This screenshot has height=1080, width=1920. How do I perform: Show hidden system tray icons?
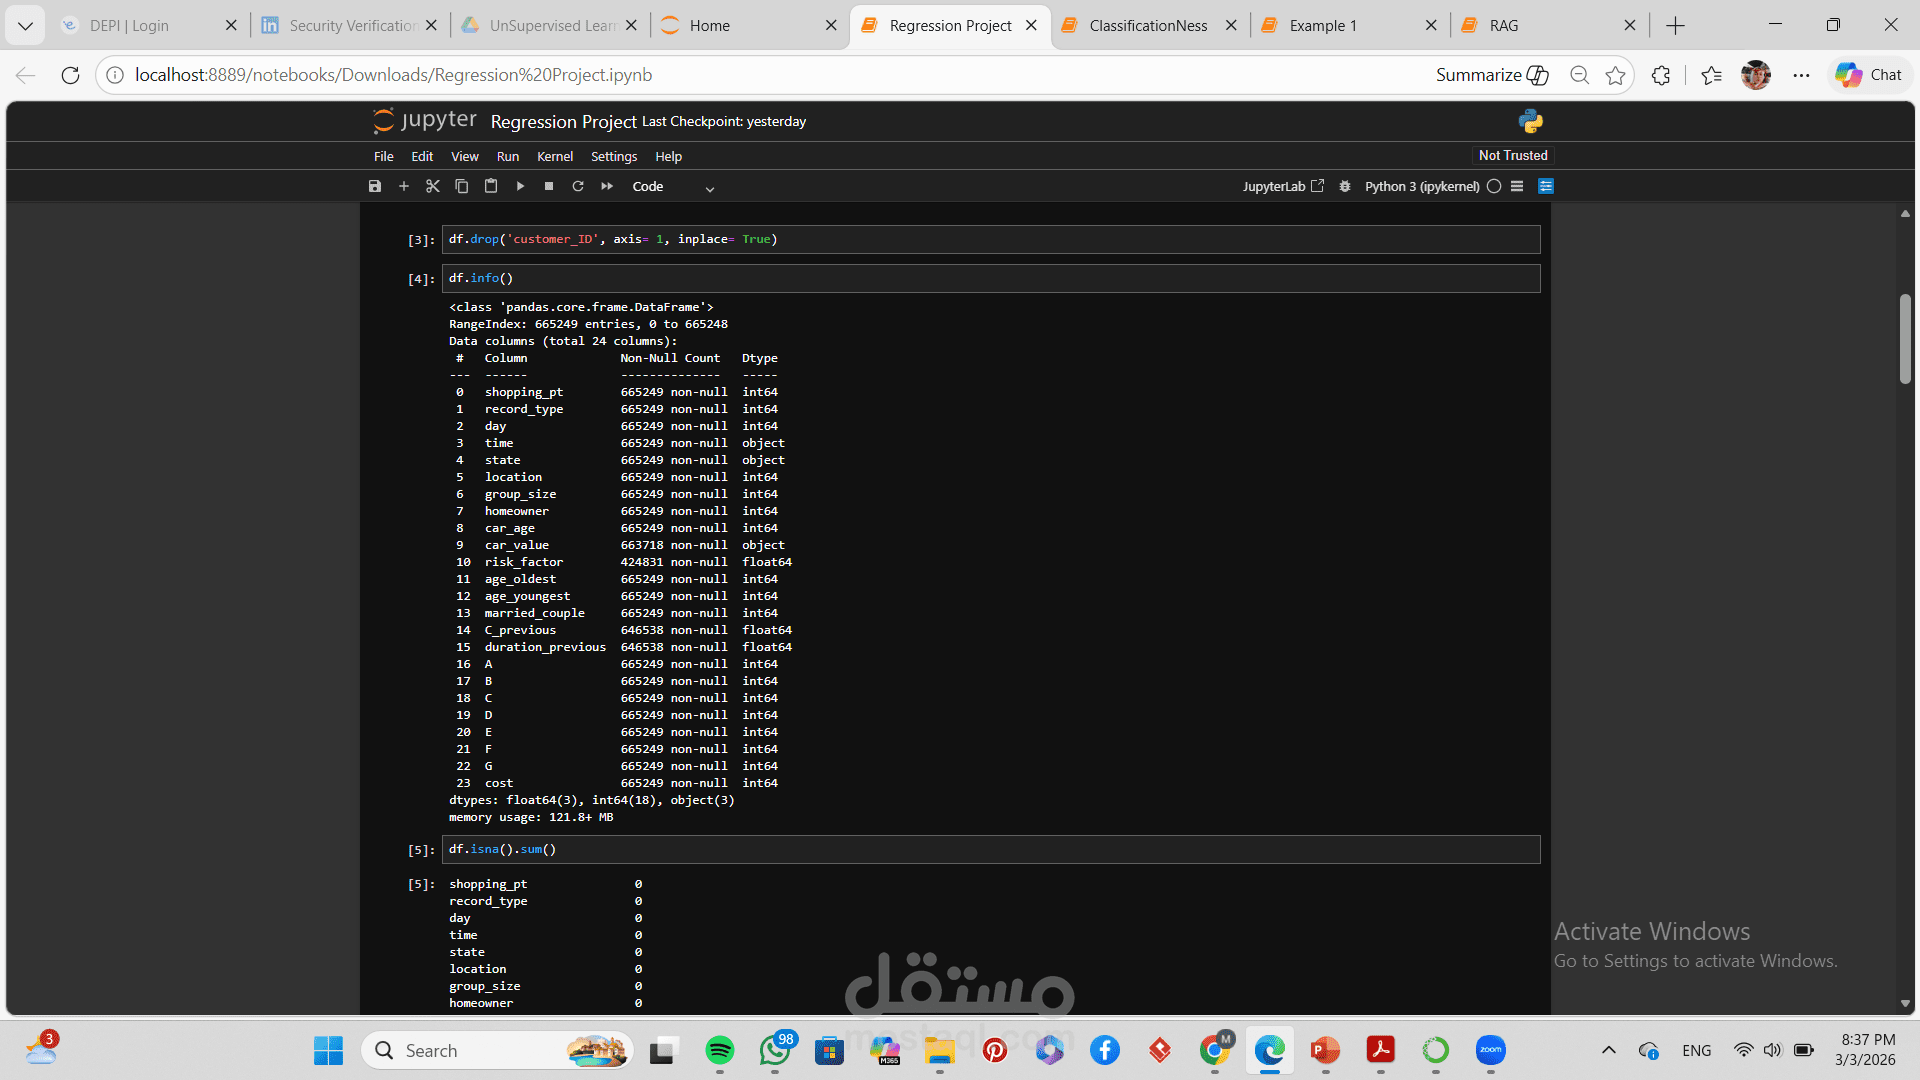coord(1608,1050)
